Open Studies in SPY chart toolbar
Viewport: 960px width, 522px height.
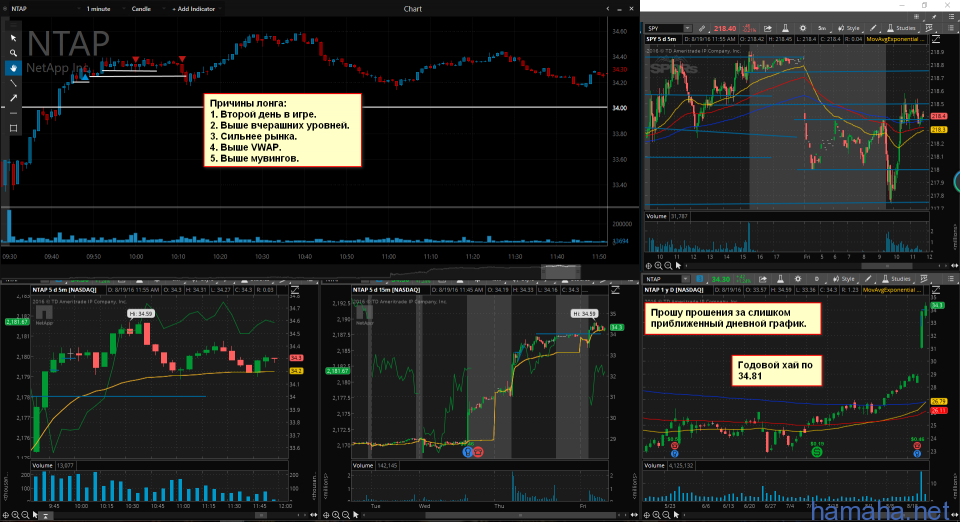point(901,28)
